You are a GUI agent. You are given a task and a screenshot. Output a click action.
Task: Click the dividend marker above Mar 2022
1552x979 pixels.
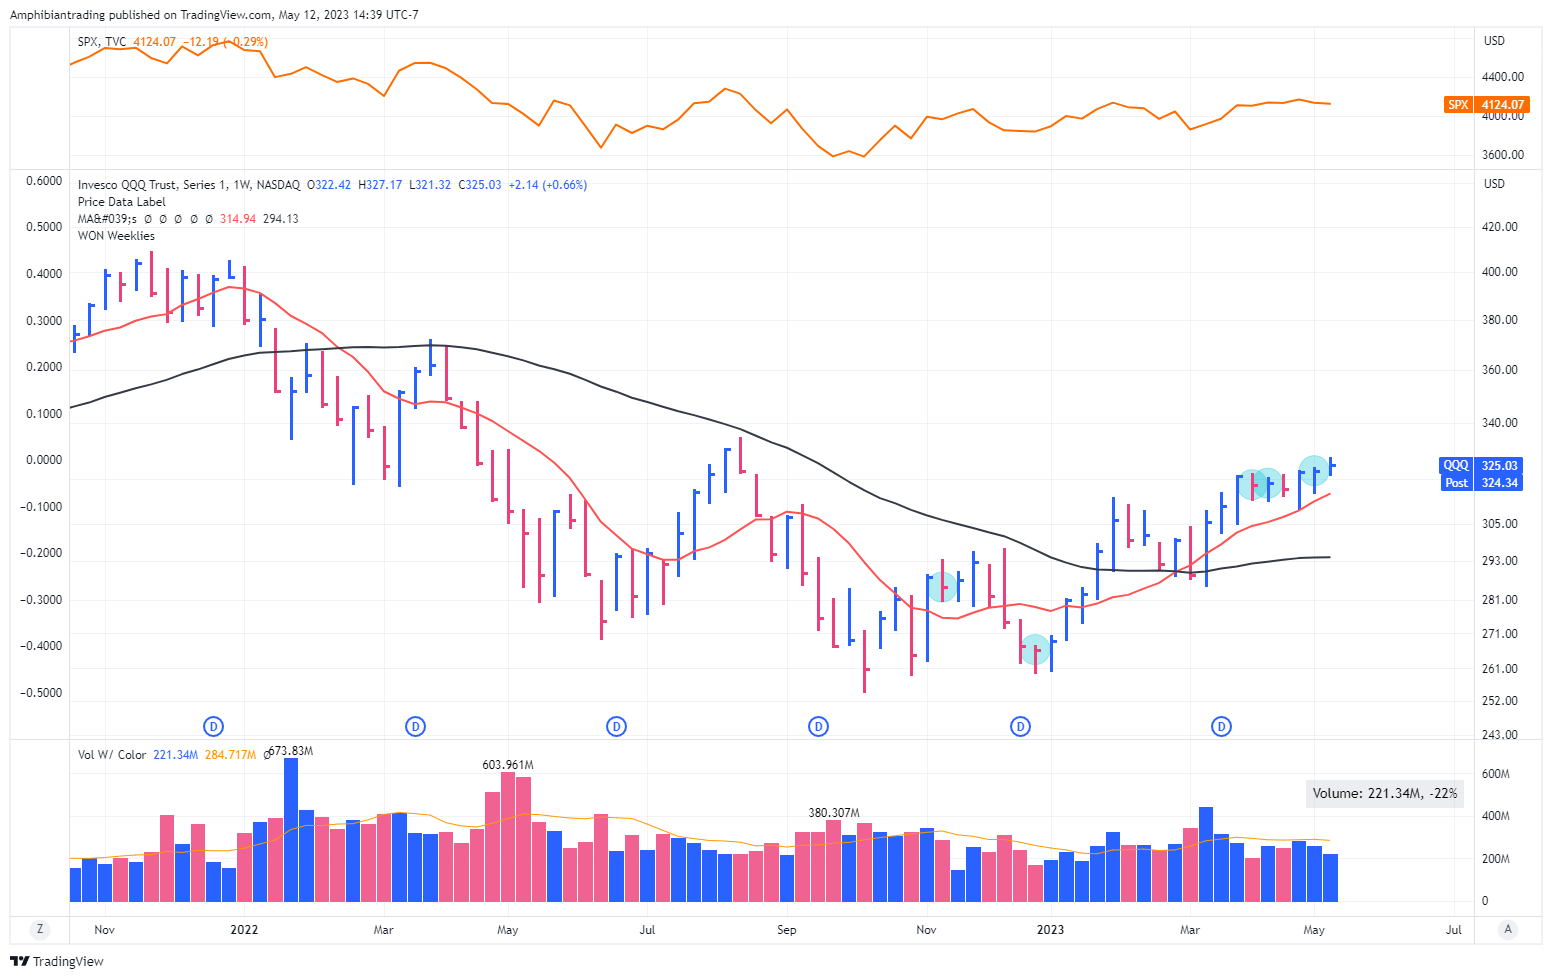[416, 726]
